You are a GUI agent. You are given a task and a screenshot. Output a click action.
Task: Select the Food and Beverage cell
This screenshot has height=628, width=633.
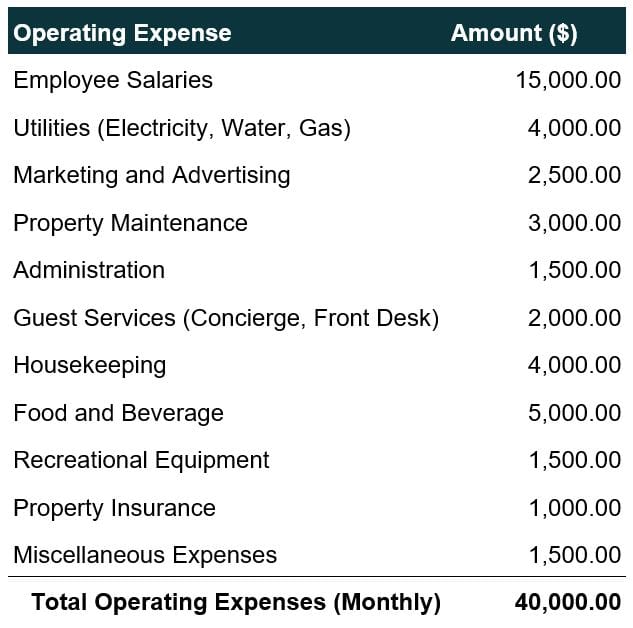click(118, 413)
